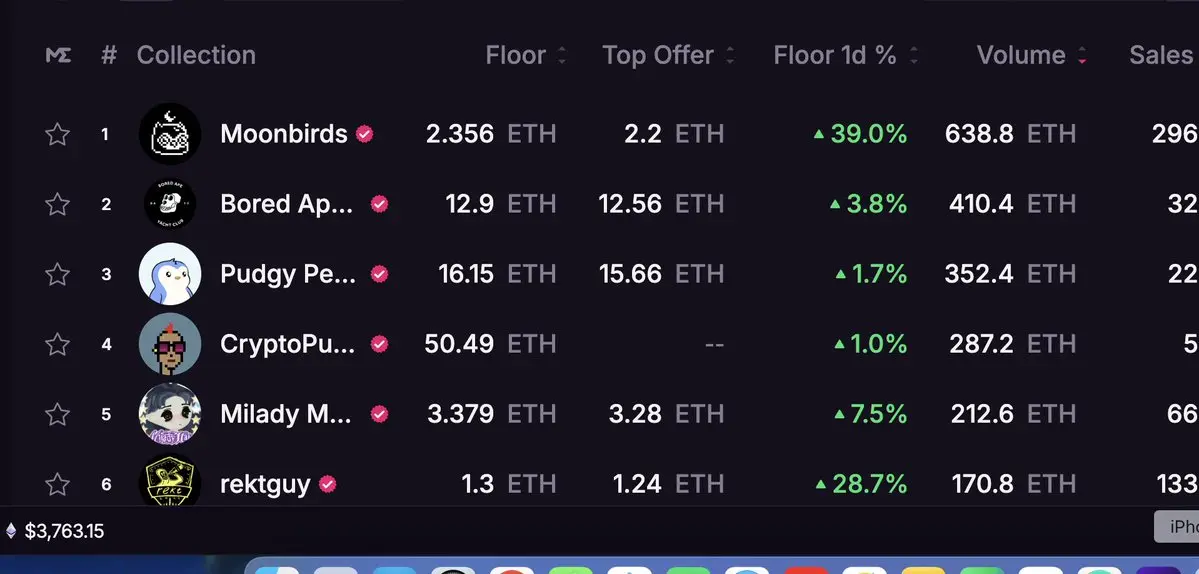Click the rektguy collection logo
Image resolution: width=1199 pixels, height=574 pixels.
(x=170, y=482)
